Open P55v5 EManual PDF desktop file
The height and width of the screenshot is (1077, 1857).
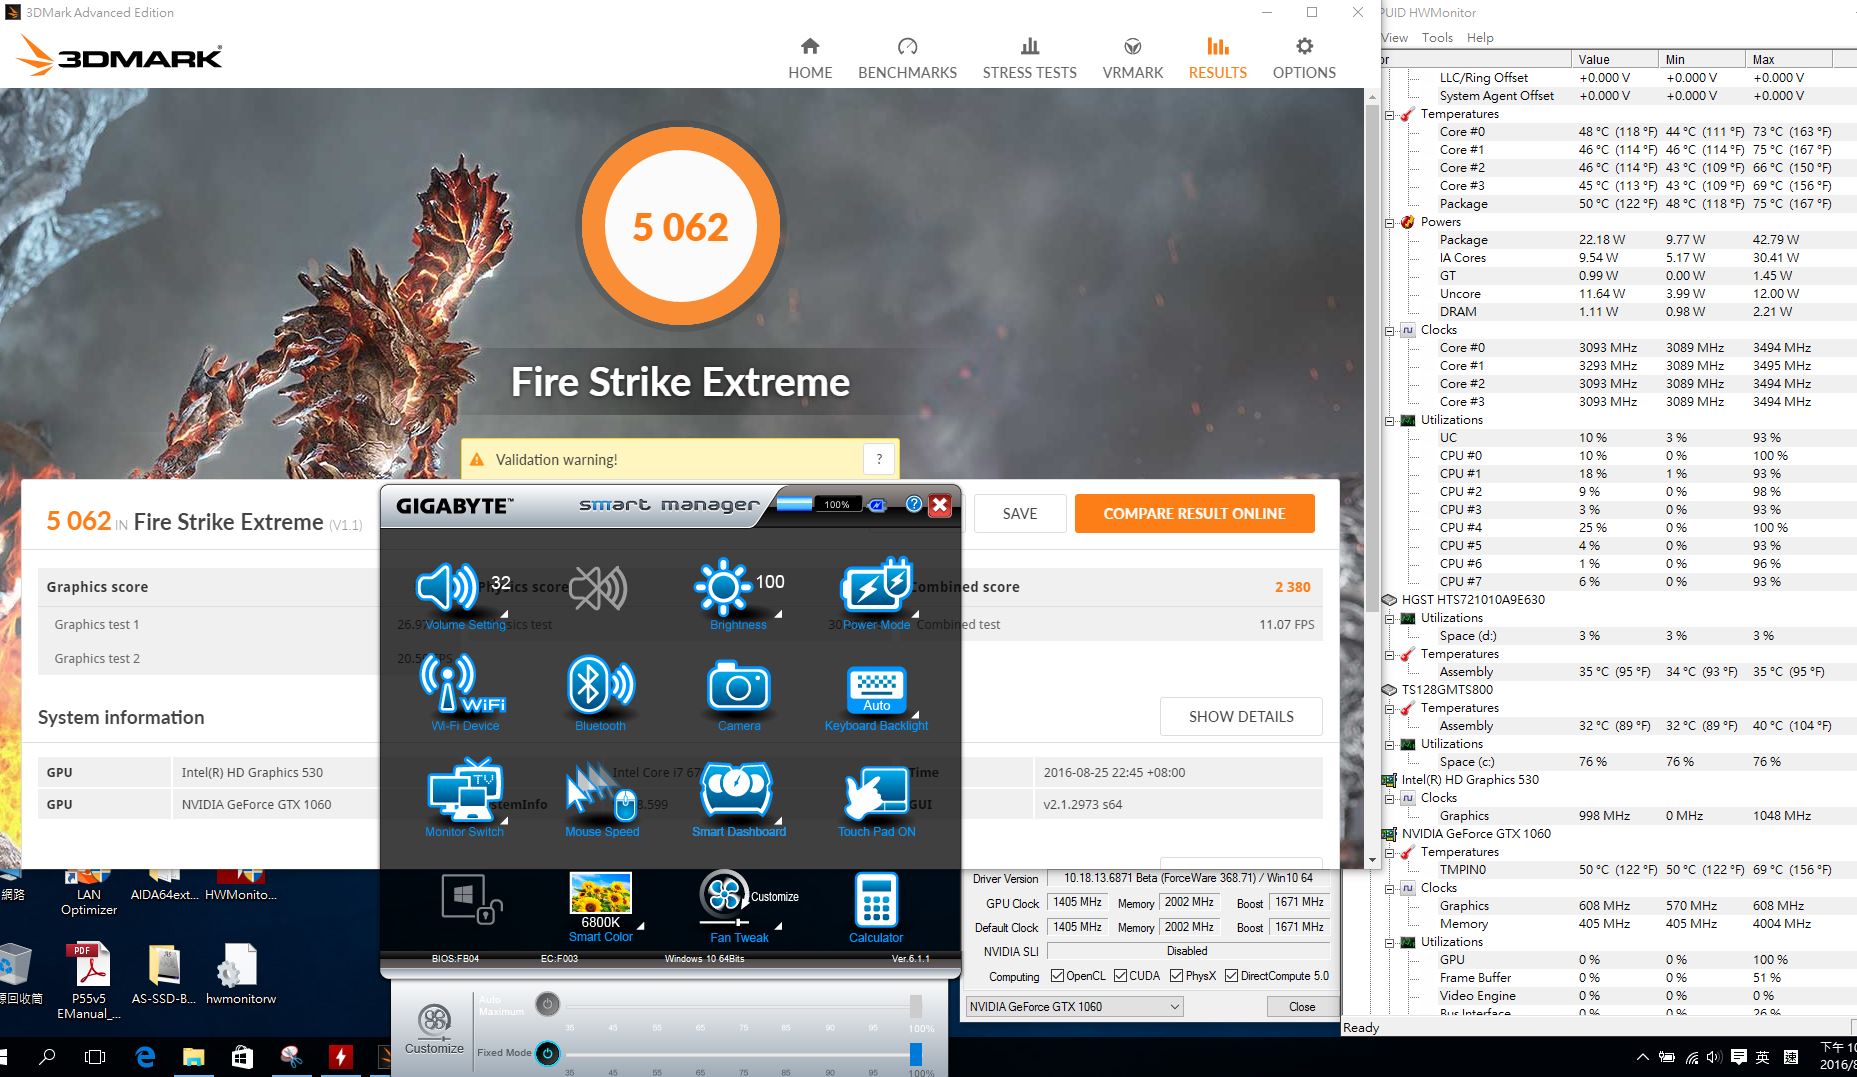pyautogui.click(x=89, y=980)
